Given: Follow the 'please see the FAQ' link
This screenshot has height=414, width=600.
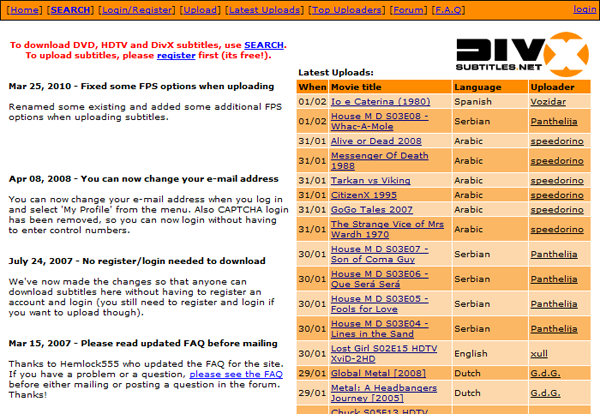Looking at the screenshot, I should click(236, 374).
